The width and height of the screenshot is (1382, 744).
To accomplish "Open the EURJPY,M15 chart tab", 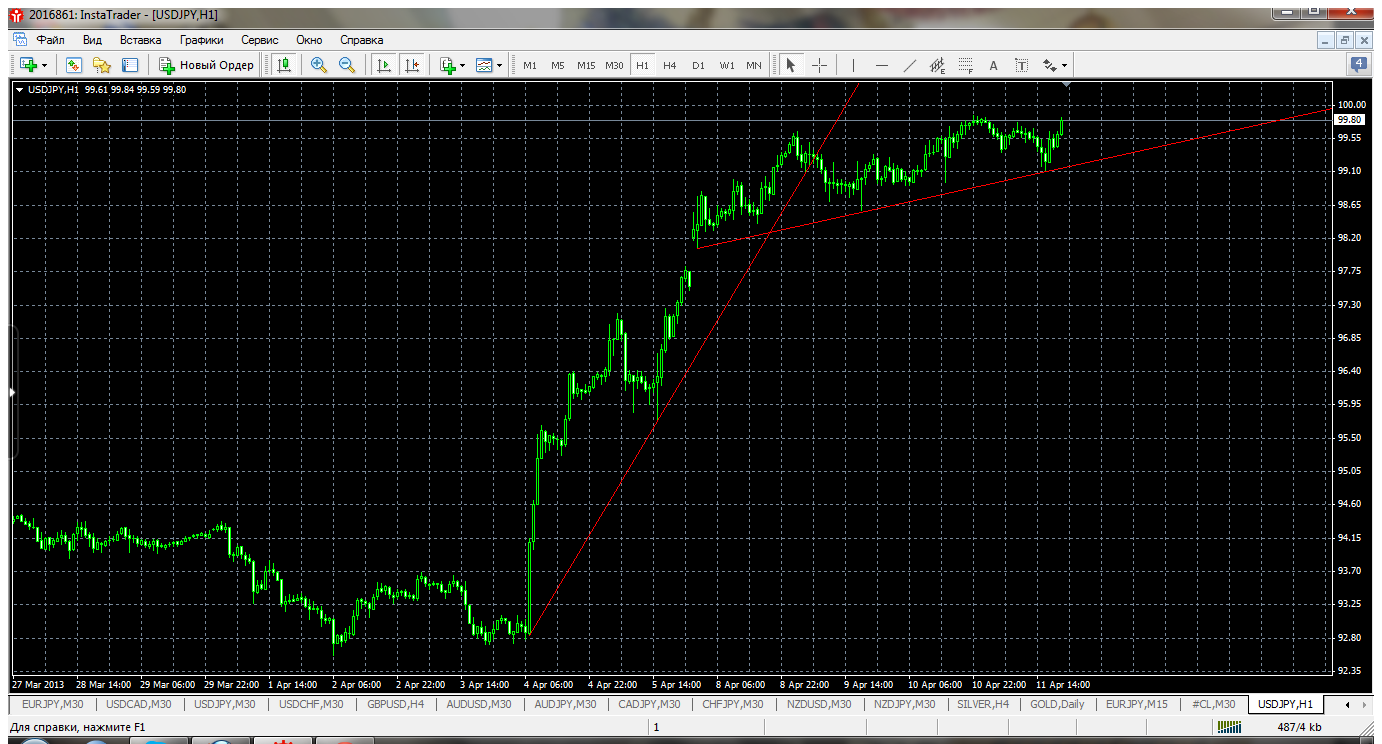I will [x=1136, y=705].
